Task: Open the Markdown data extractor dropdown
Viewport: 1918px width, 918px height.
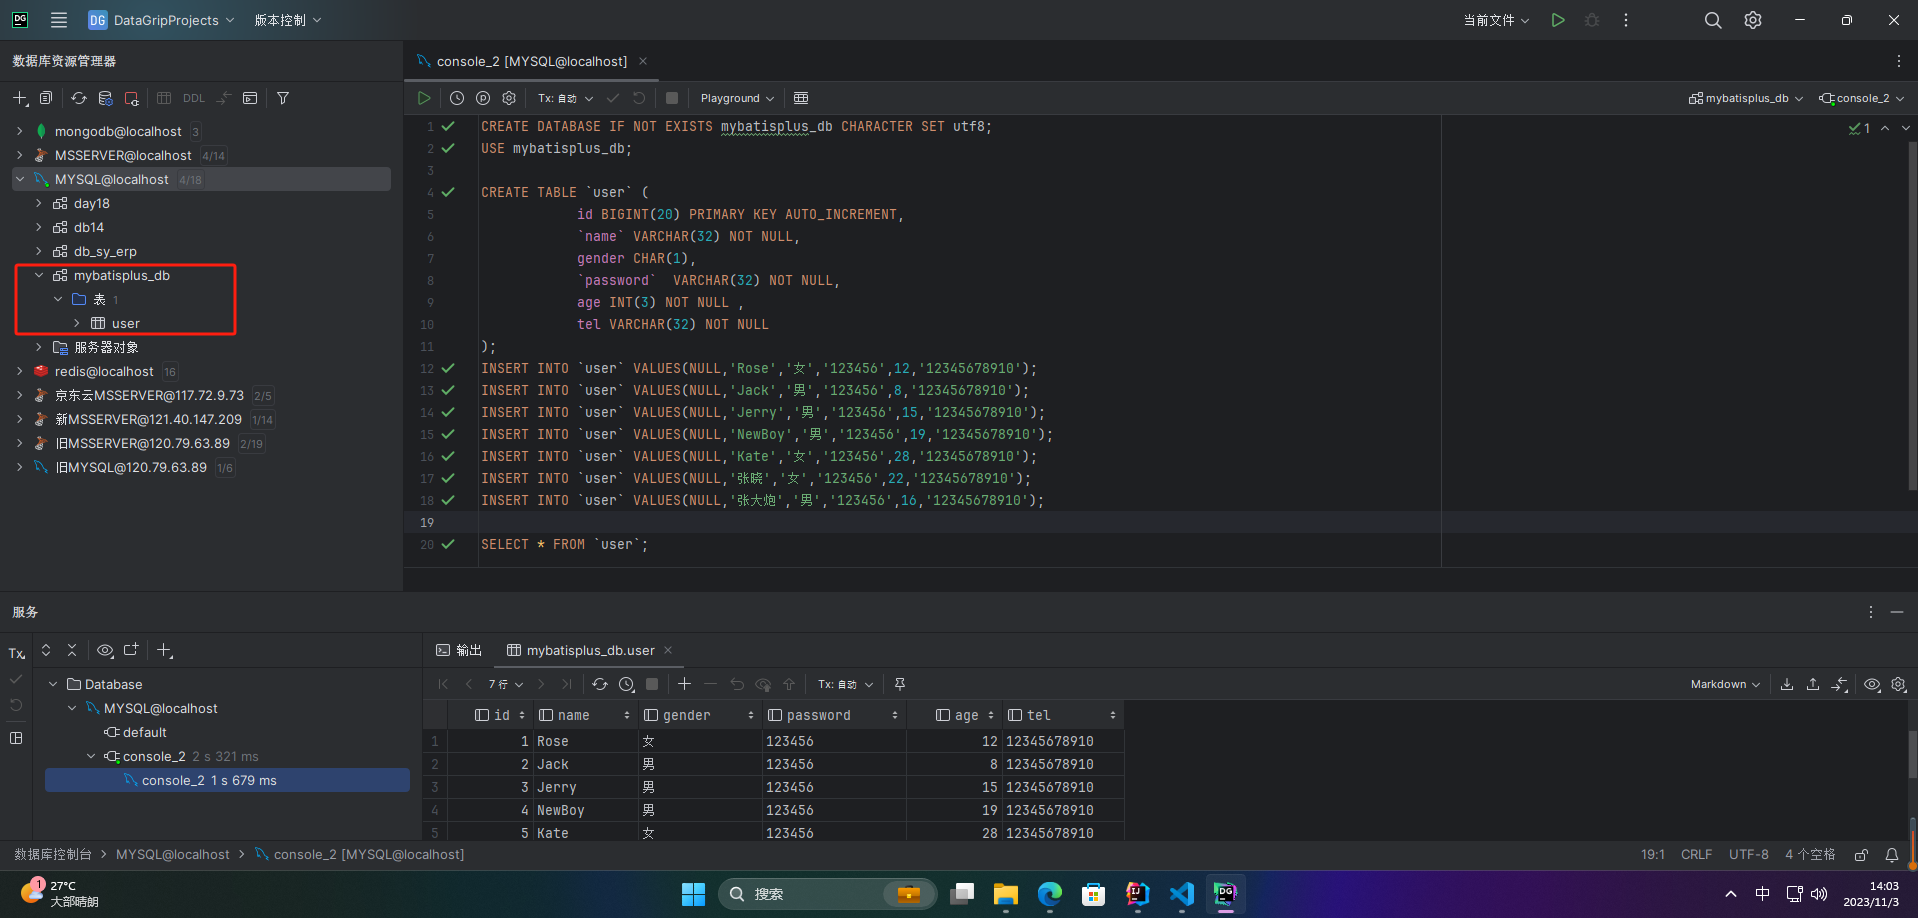Action: (x=1725, y=684)
